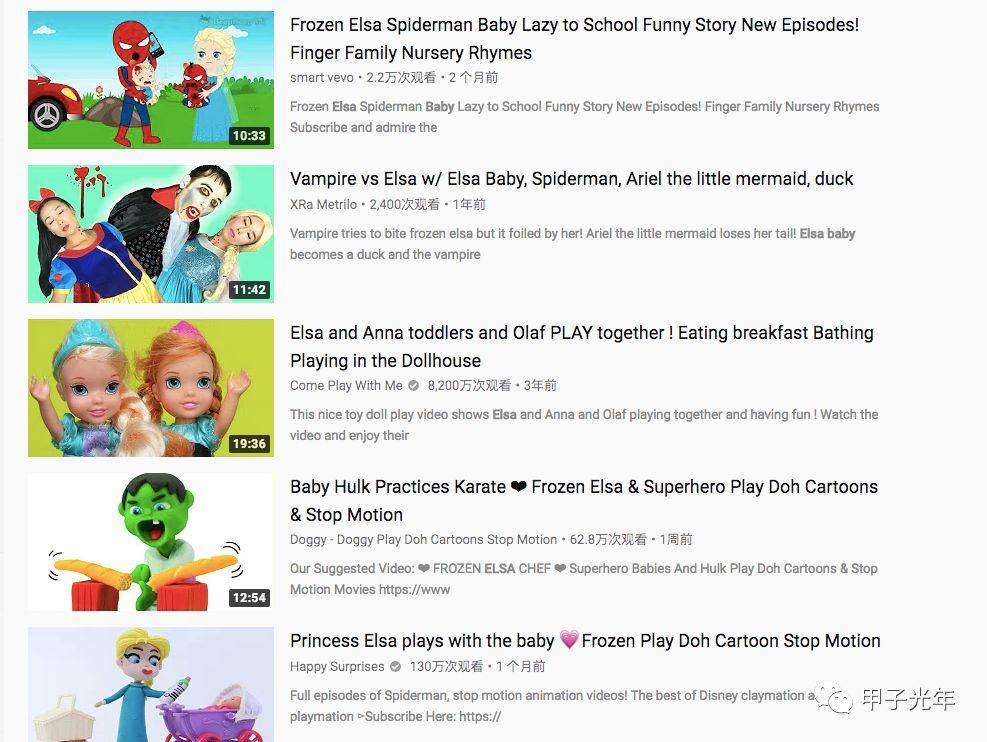Open the Princess Elsa plays with baby thumbnail
This screenshot has width=987, height=742.
coord(150,685)
